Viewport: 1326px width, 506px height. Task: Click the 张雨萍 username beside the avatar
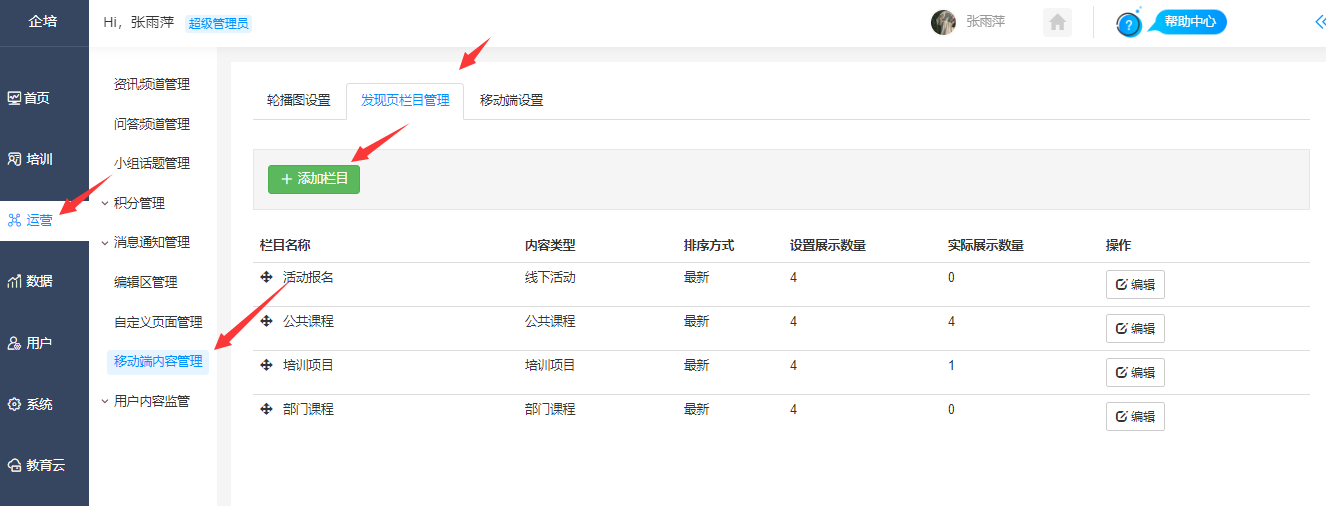985,21
